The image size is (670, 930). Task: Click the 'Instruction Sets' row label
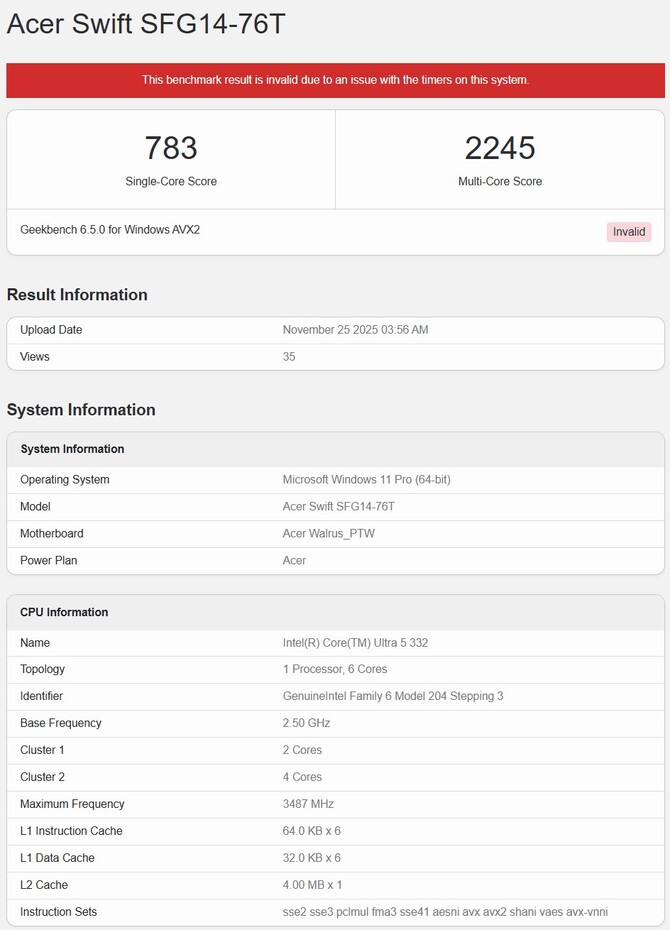point(58,912)
